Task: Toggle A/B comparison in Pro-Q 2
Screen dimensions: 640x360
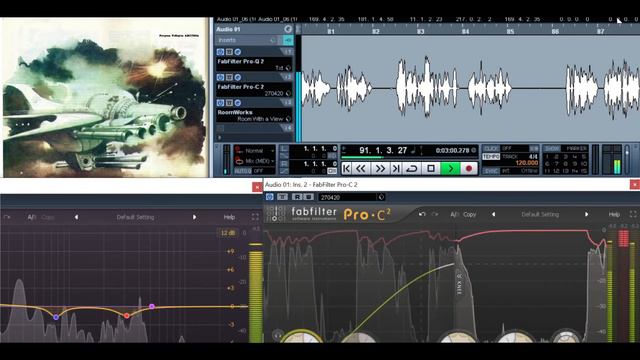Action: tap(31, 217)
